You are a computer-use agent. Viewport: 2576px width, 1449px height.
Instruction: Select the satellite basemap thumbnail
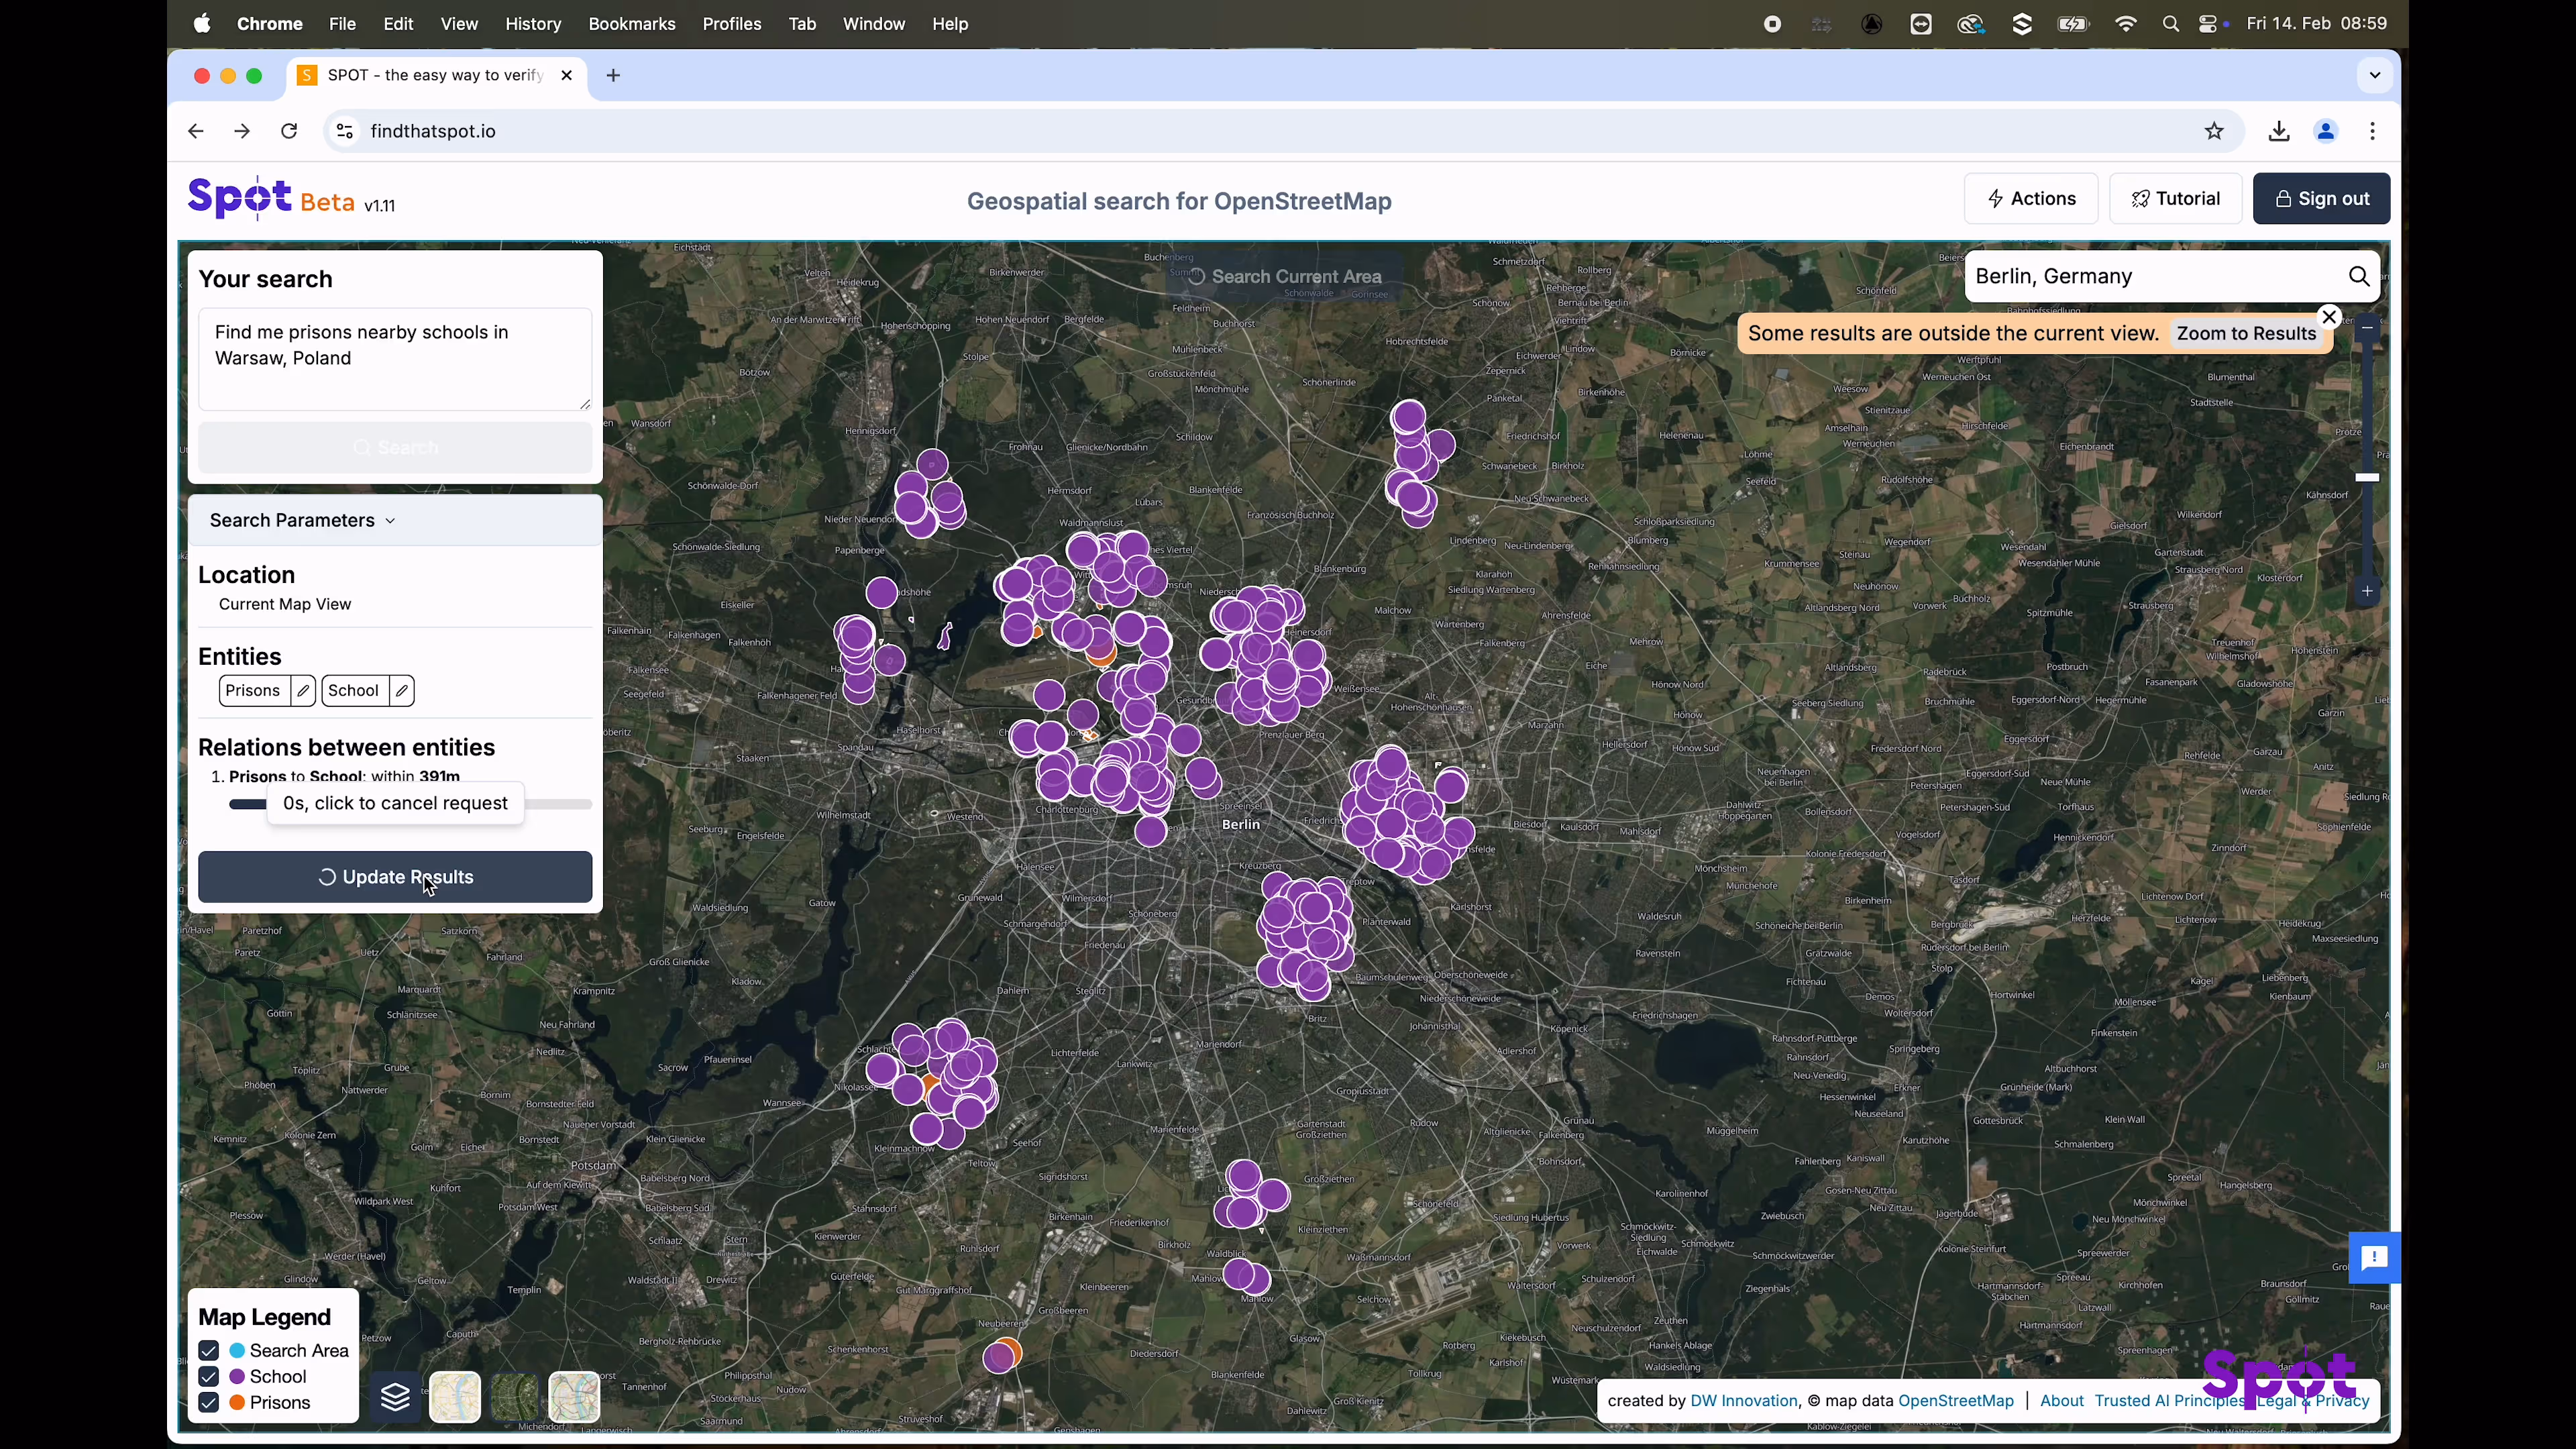[x=515, y=1397]
